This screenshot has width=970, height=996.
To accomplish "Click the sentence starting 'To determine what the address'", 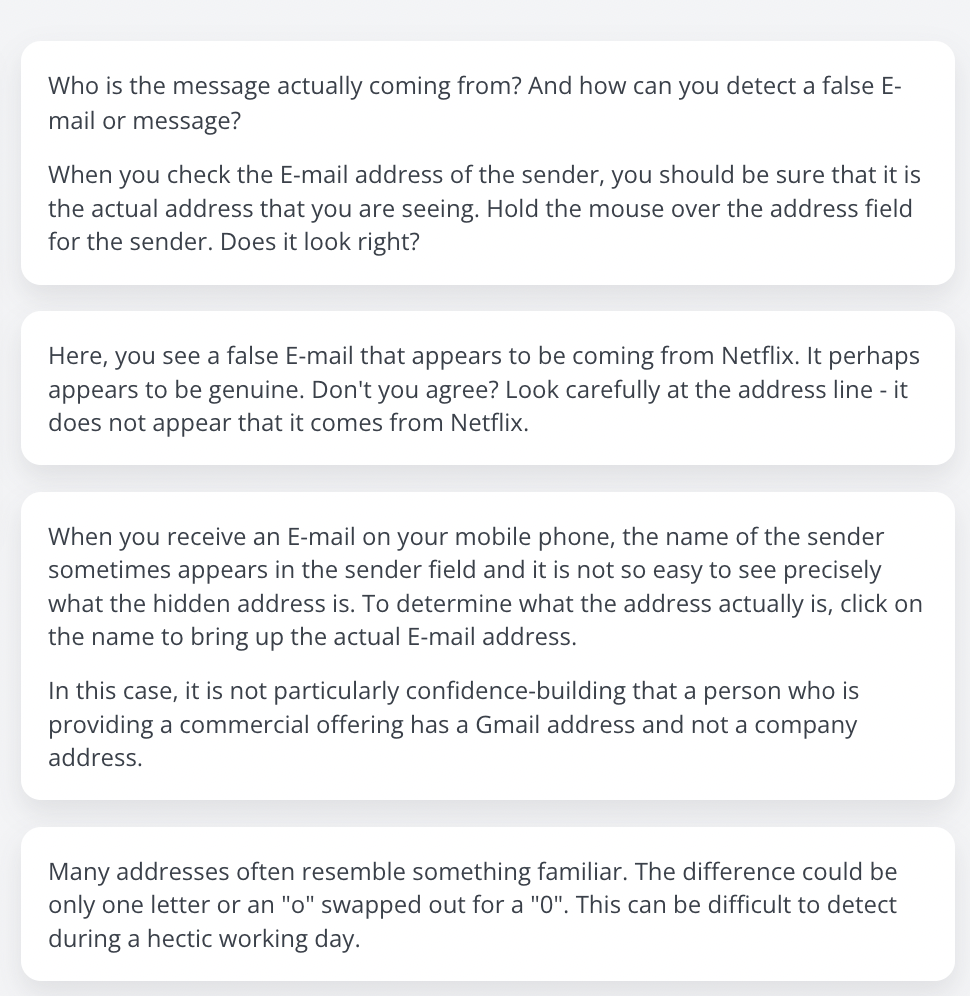I will [485, 620].
